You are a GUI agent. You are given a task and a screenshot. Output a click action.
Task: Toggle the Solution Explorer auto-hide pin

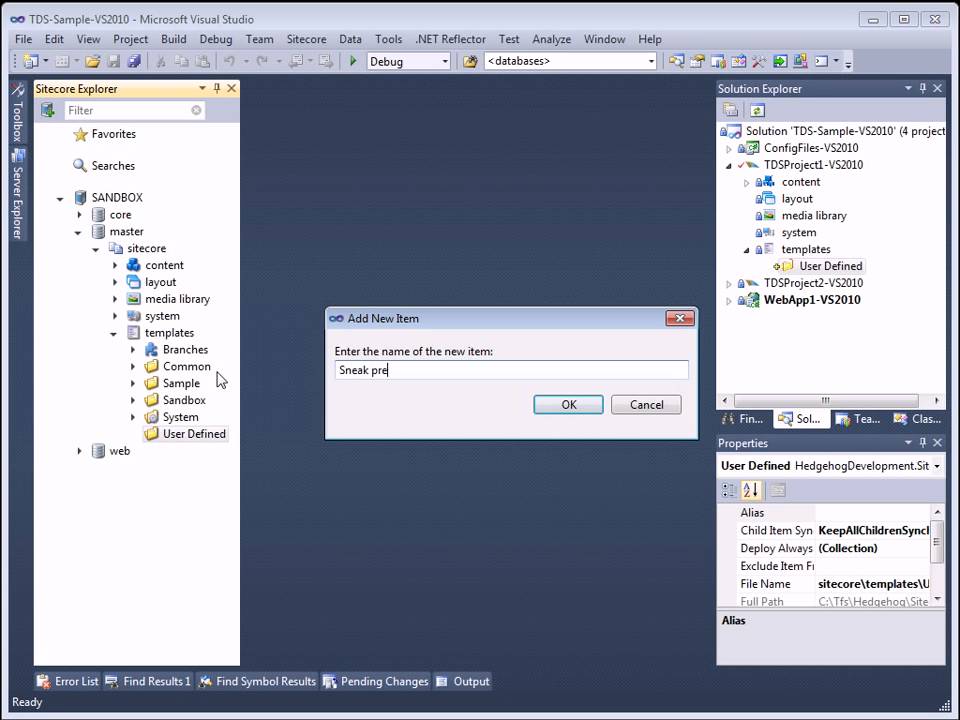923,89
